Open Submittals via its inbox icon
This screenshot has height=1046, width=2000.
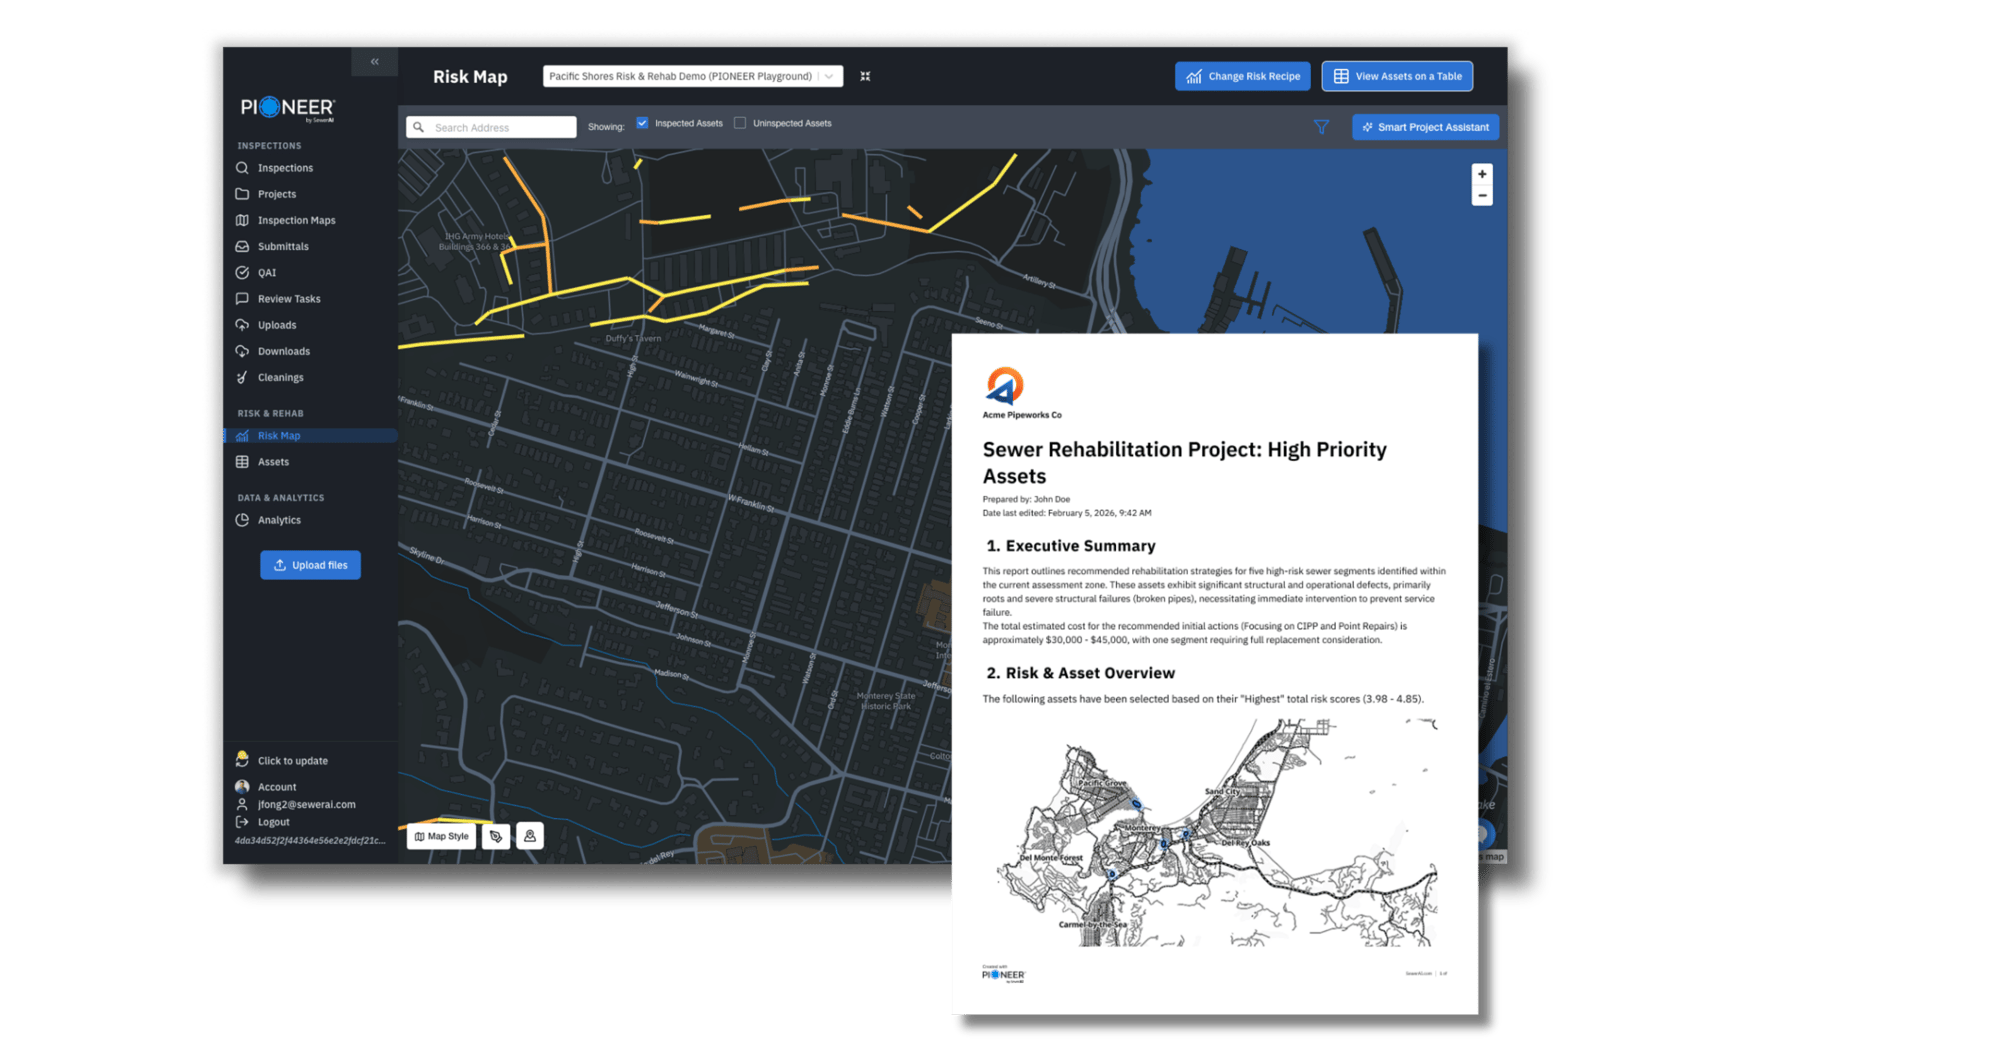pos(242,246)
